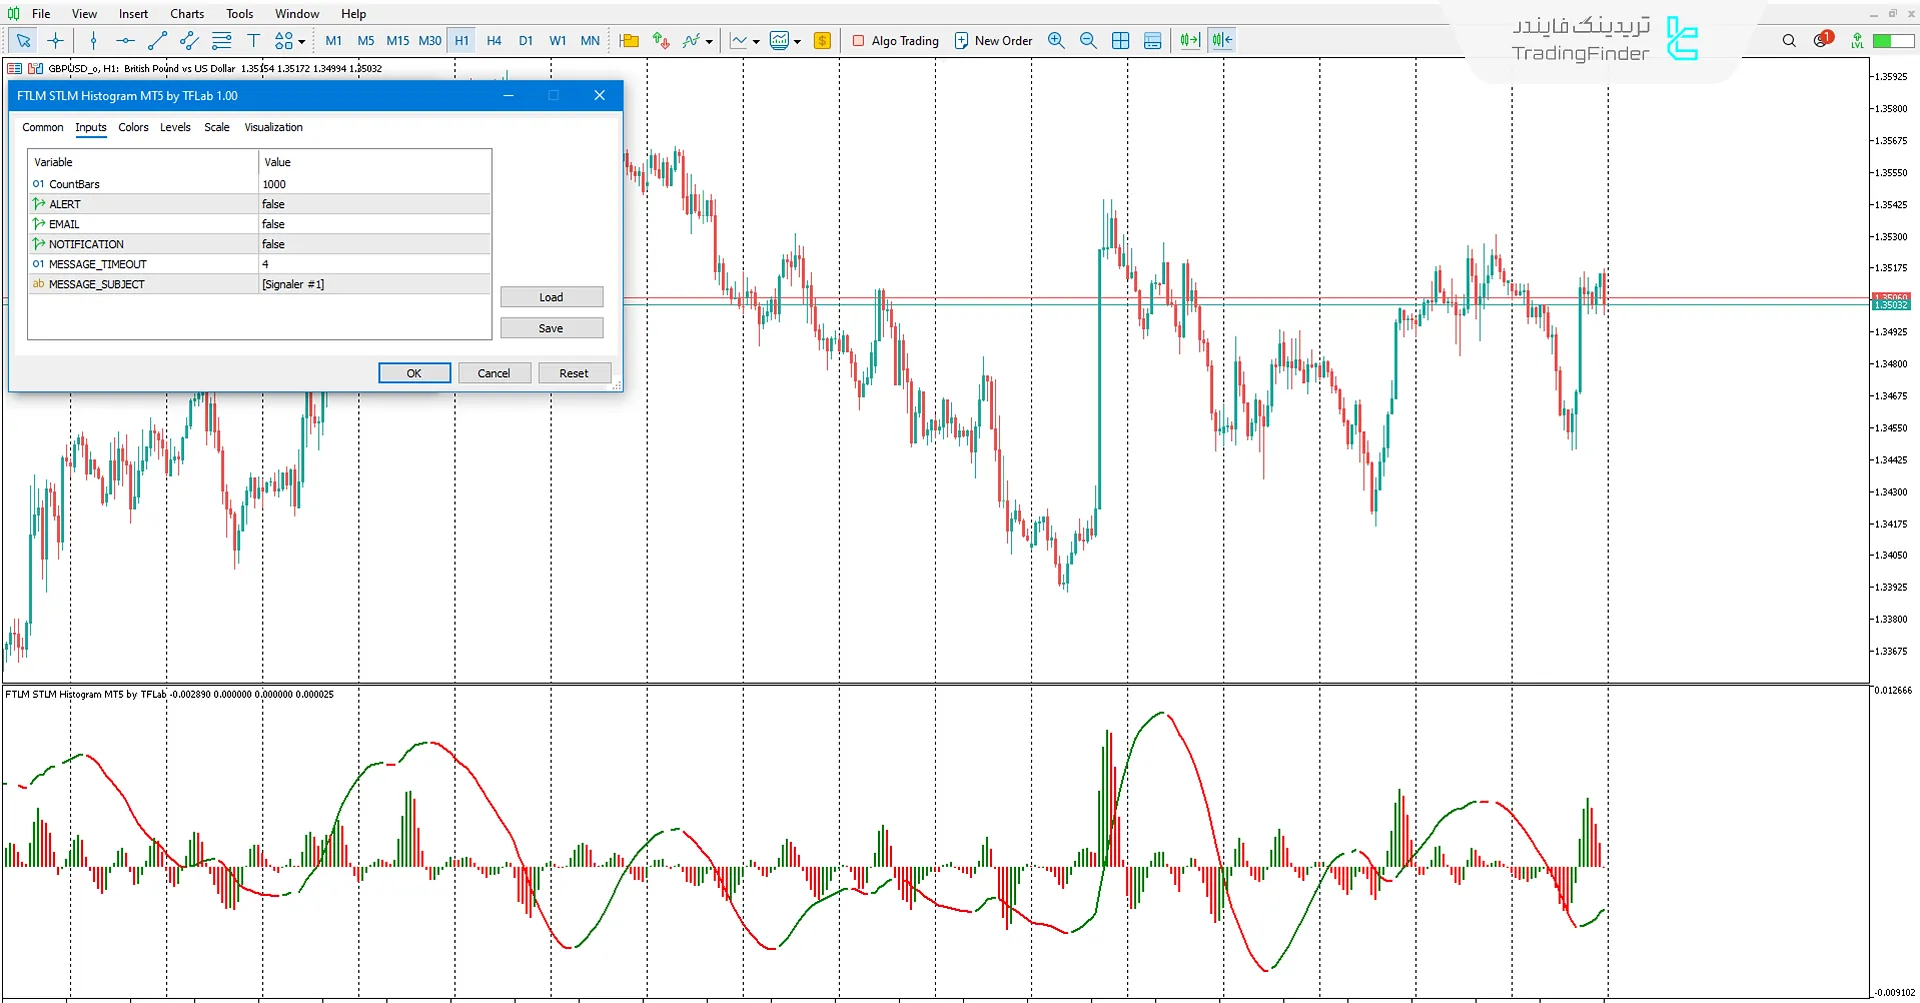Screen dimensions: 1920x1003
Task: Add a Text label with the Text tool
Action: [x=254, y=40]
